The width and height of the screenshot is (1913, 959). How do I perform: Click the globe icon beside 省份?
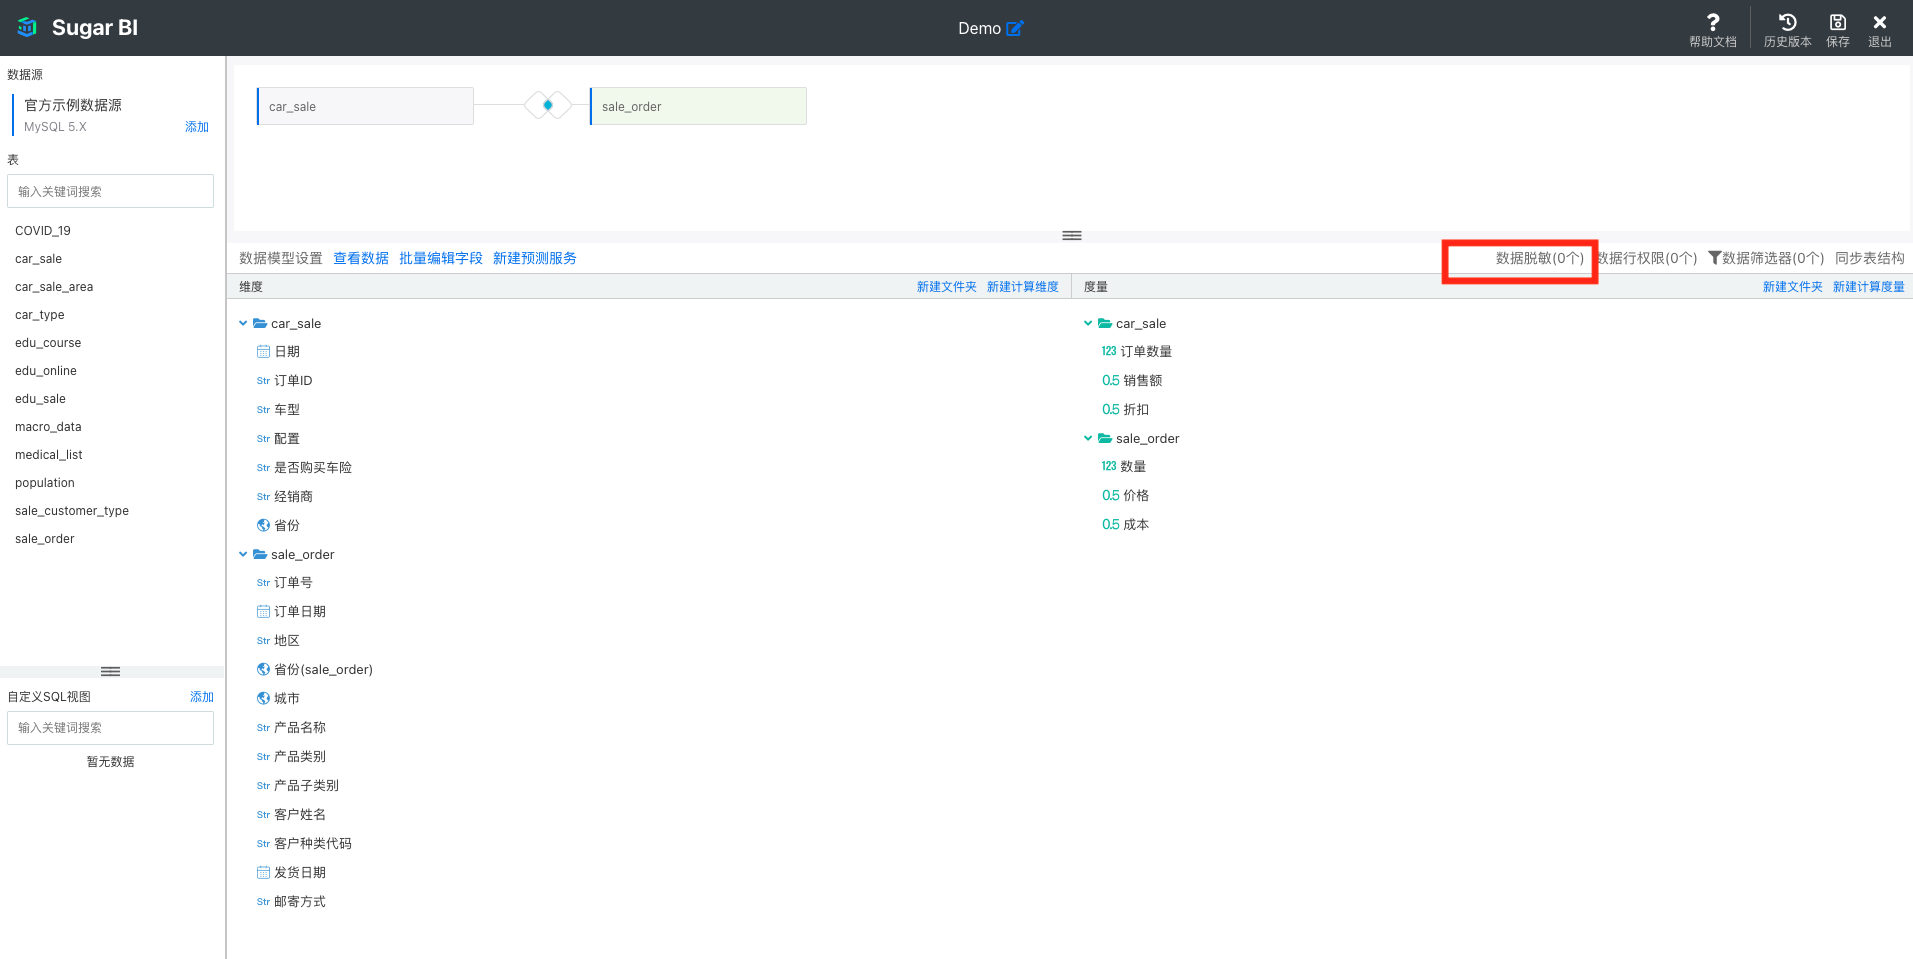263,525
